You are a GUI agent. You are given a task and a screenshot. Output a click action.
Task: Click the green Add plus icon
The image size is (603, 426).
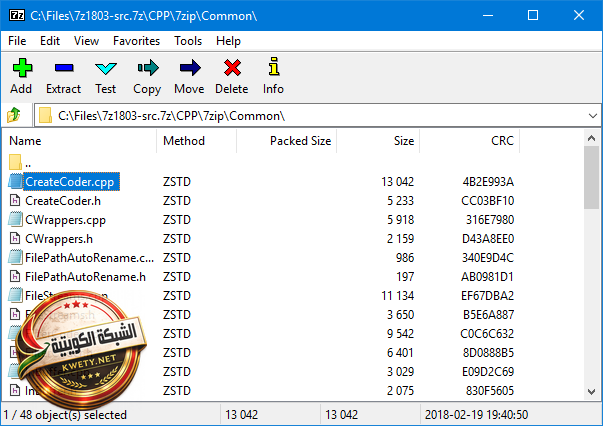click(22, 69)
